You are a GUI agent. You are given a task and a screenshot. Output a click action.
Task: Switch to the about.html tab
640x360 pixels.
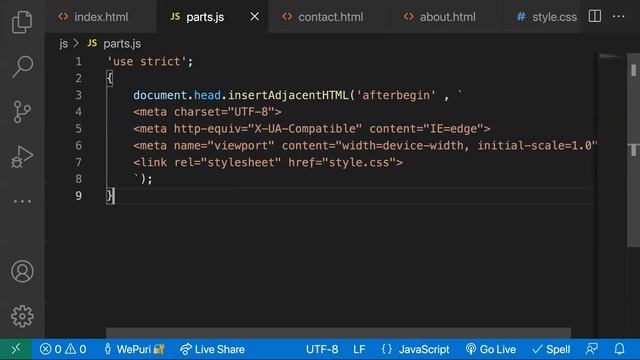(447, 17)
